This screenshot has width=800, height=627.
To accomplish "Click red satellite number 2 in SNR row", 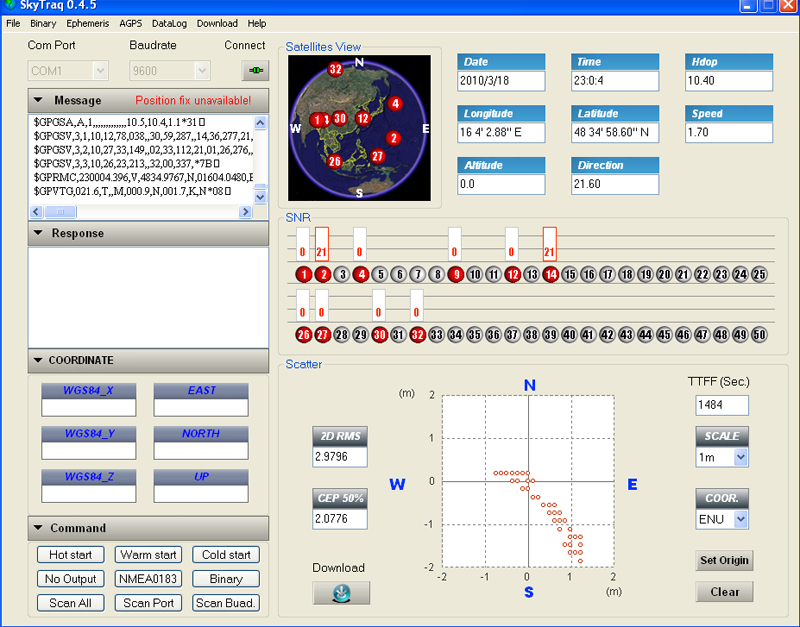I will pyautogui.click(x=322, y=274).
